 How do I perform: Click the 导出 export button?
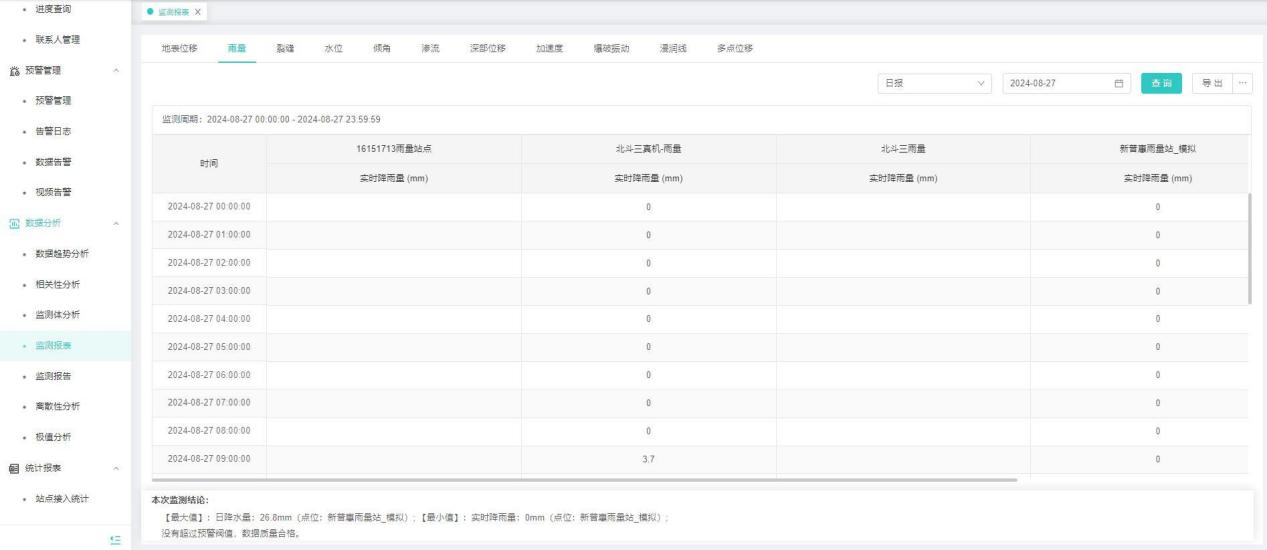1212,84
